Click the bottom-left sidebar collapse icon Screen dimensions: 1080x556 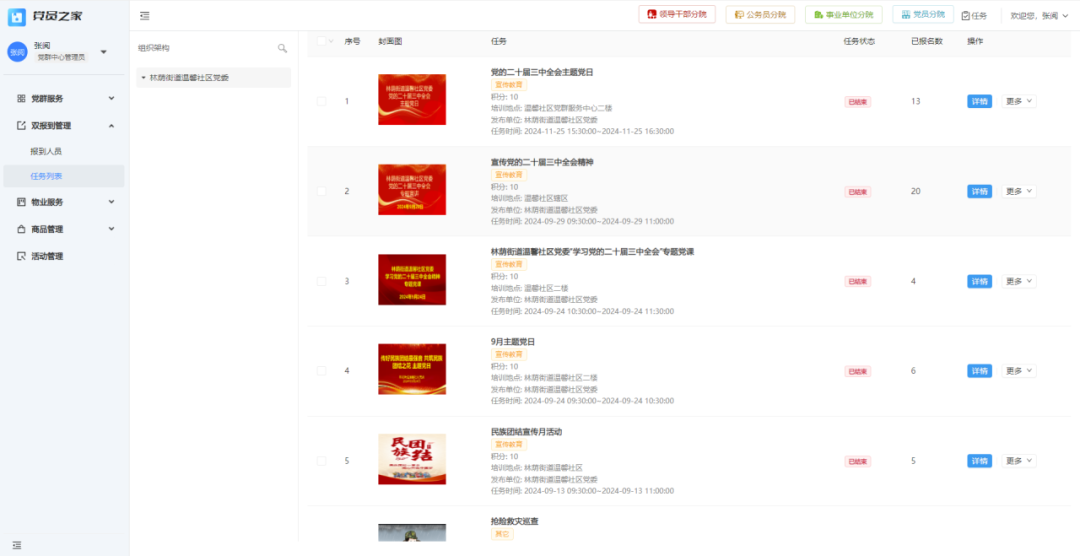coord(17,545)
